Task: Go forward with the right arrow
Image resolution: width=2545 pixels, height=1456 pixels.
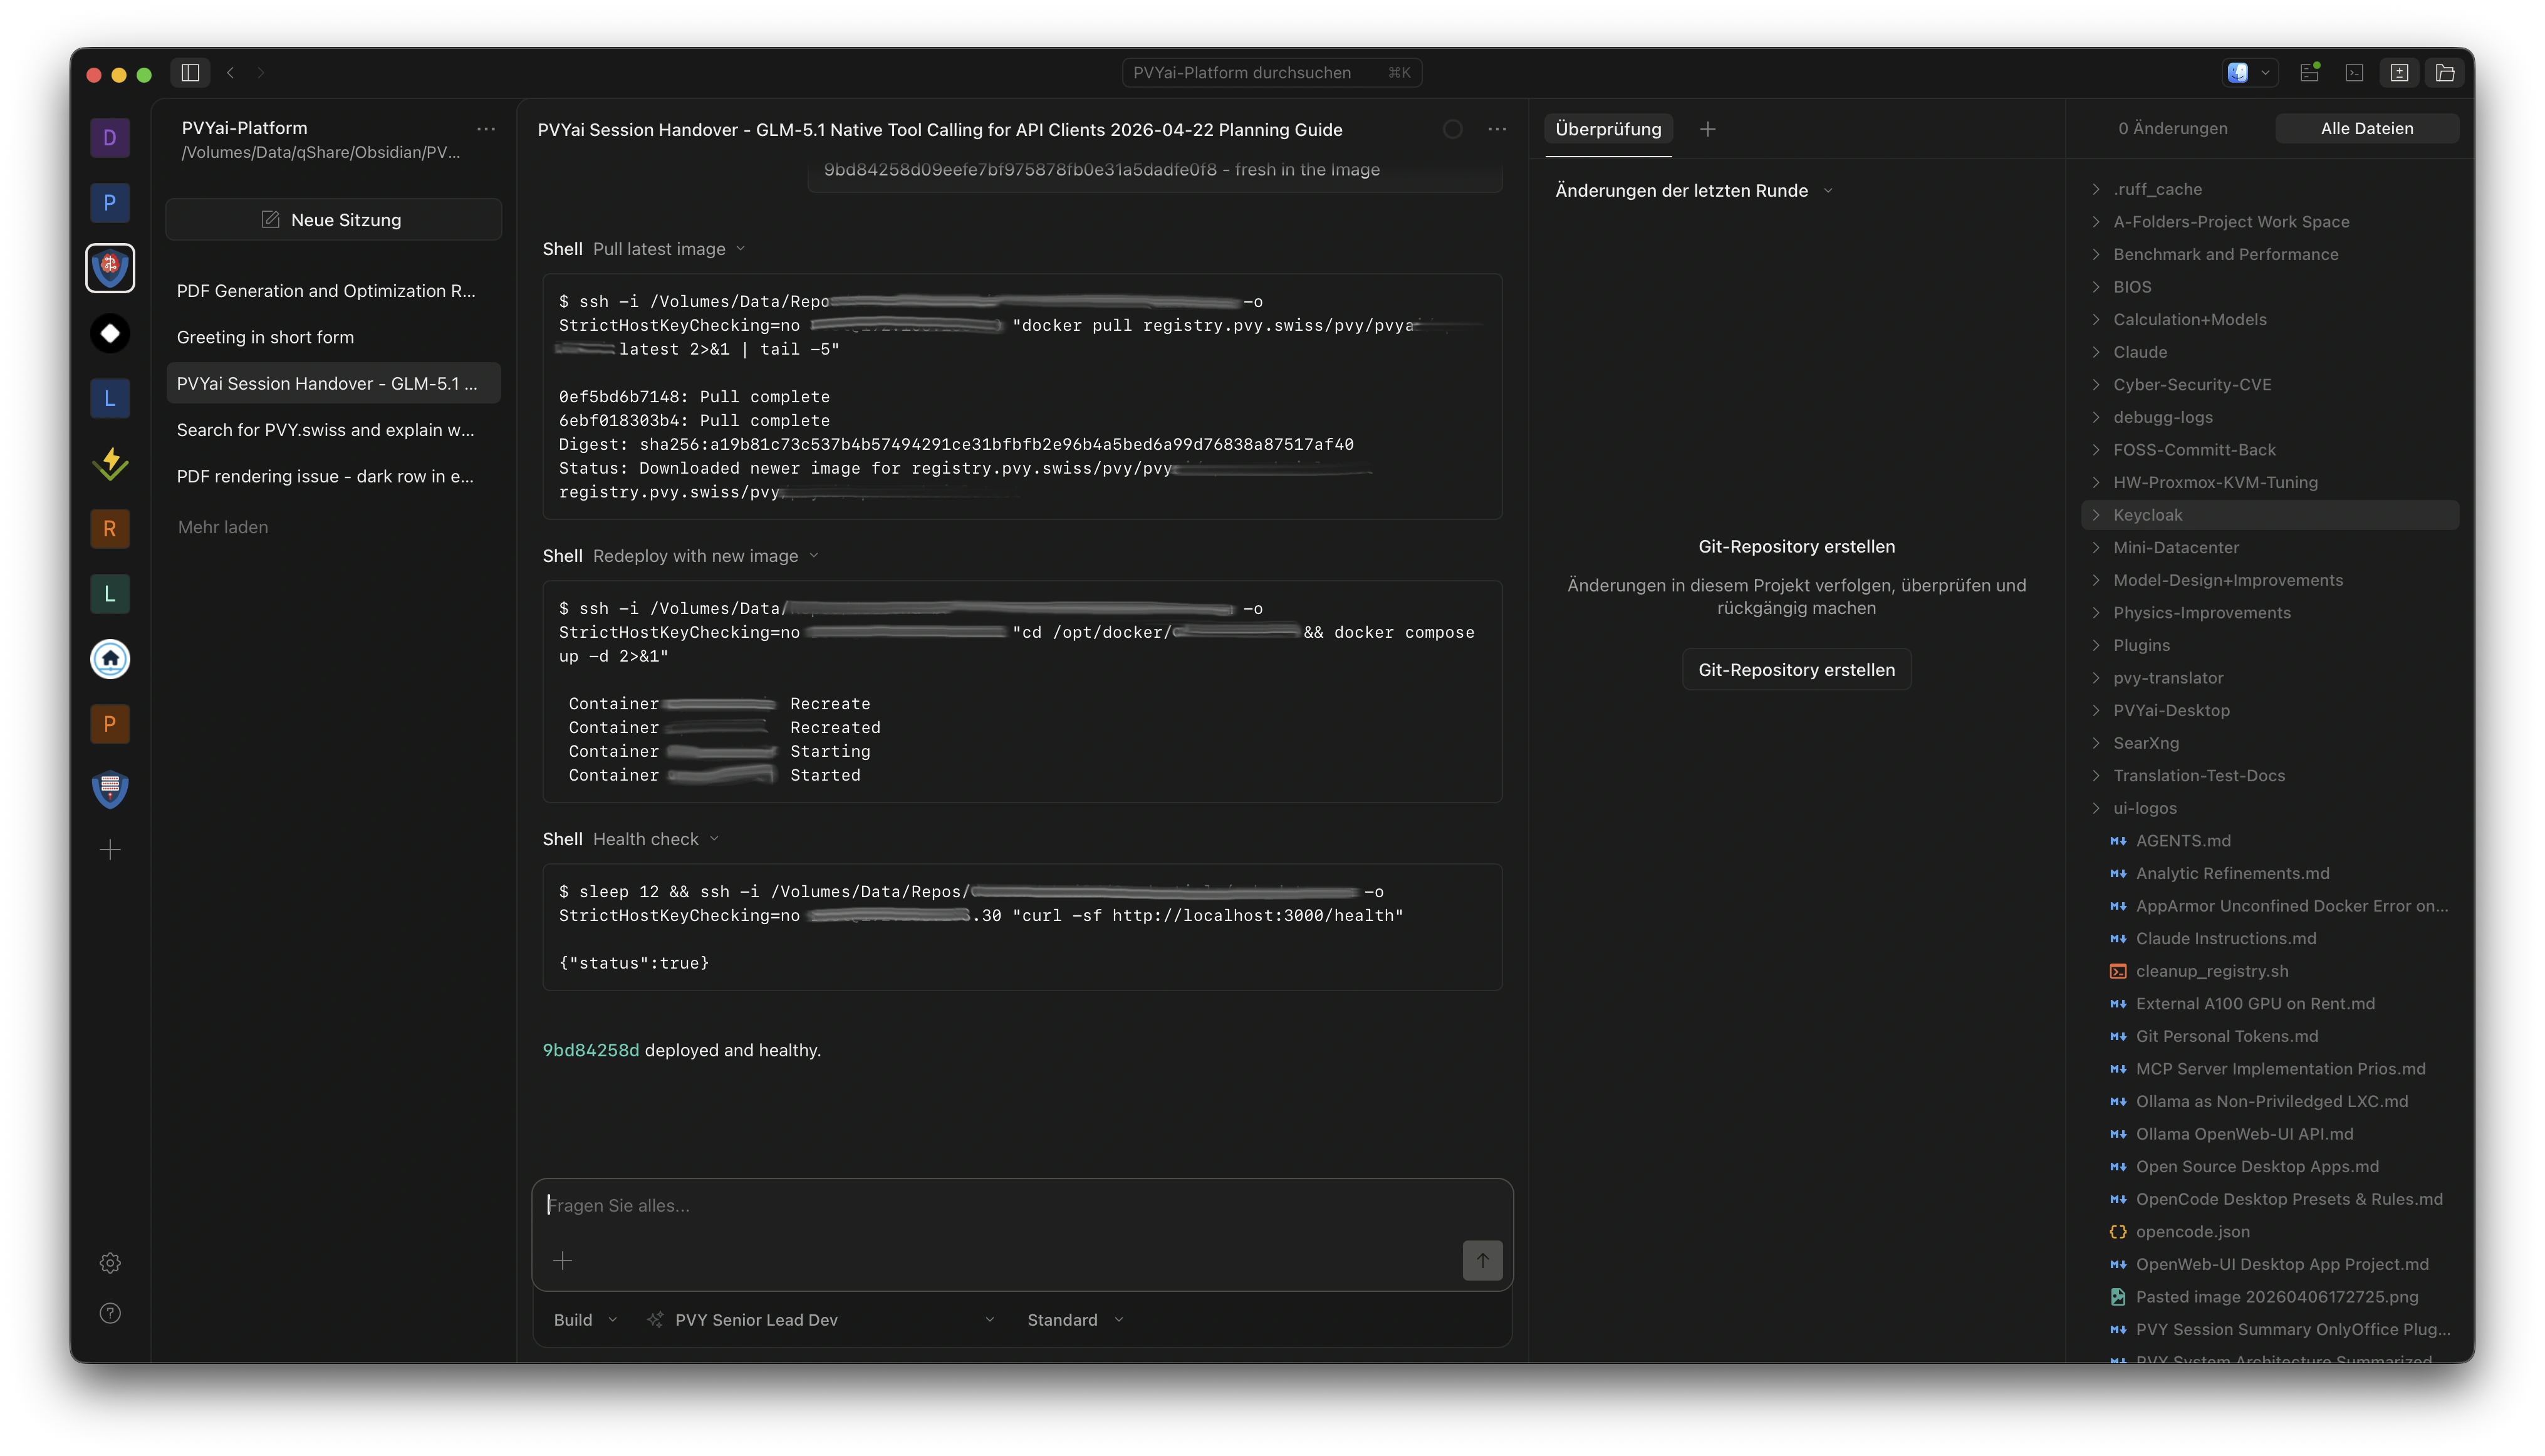Action: (260, 72)
